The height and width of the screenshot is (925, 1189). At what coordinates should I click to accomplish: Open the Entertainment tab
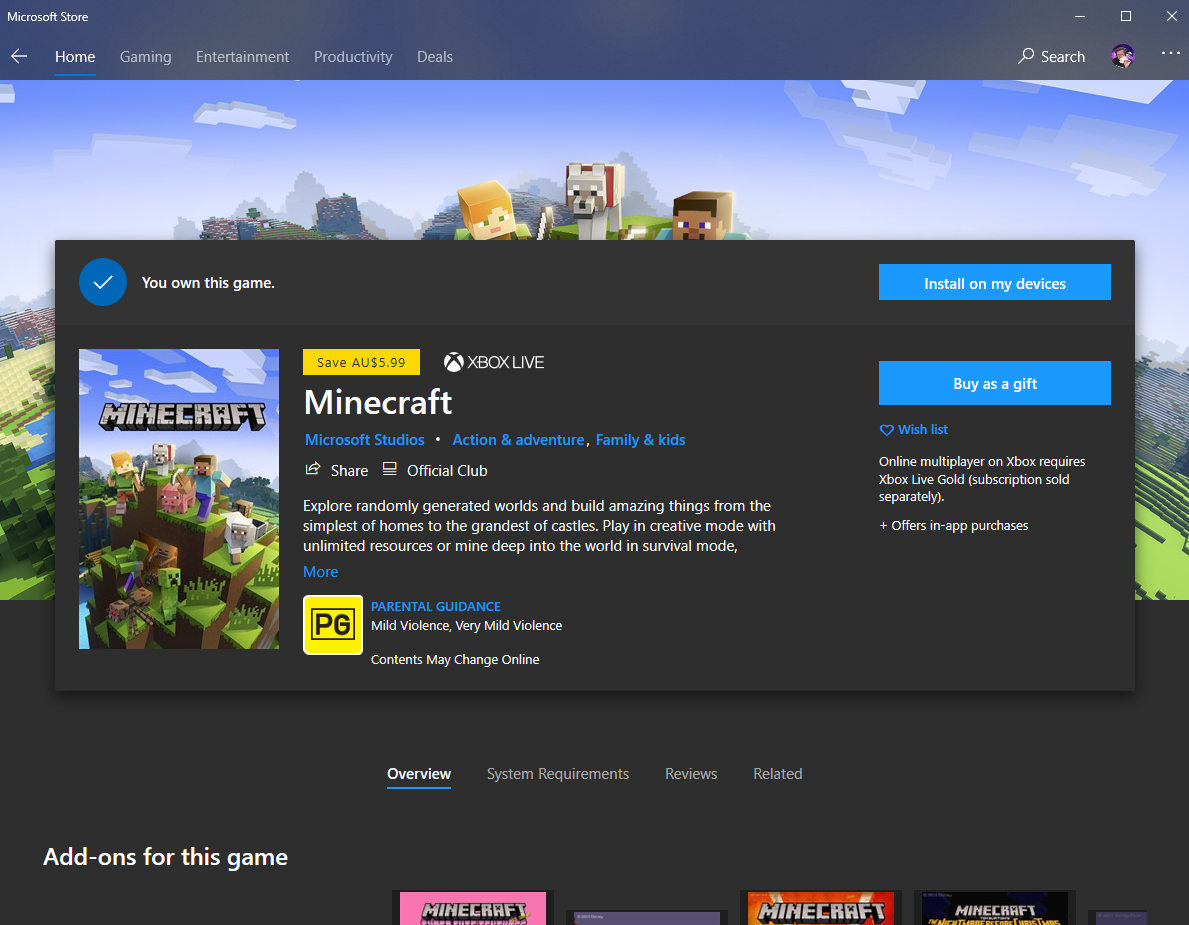point(243,57)
